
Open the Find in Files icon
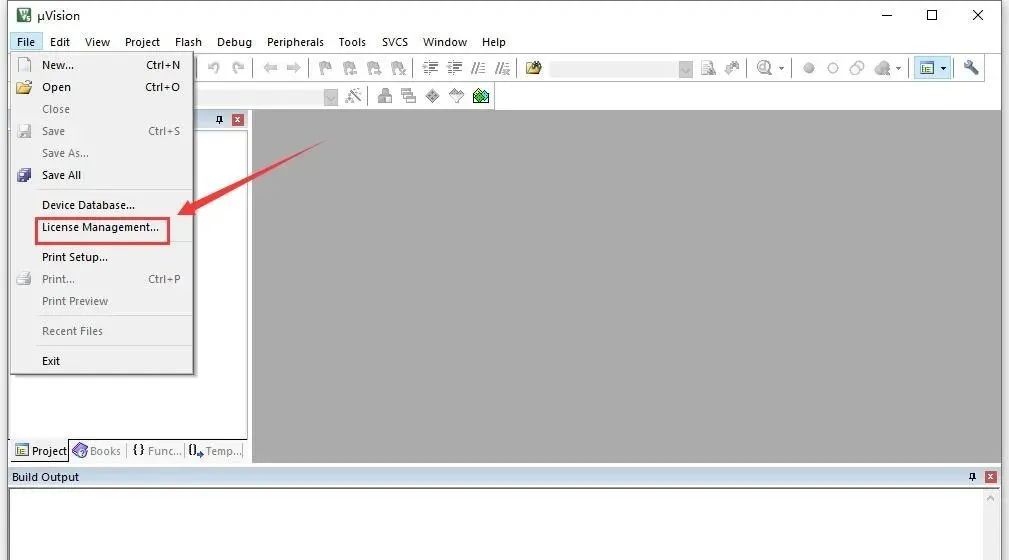point(533,68)
